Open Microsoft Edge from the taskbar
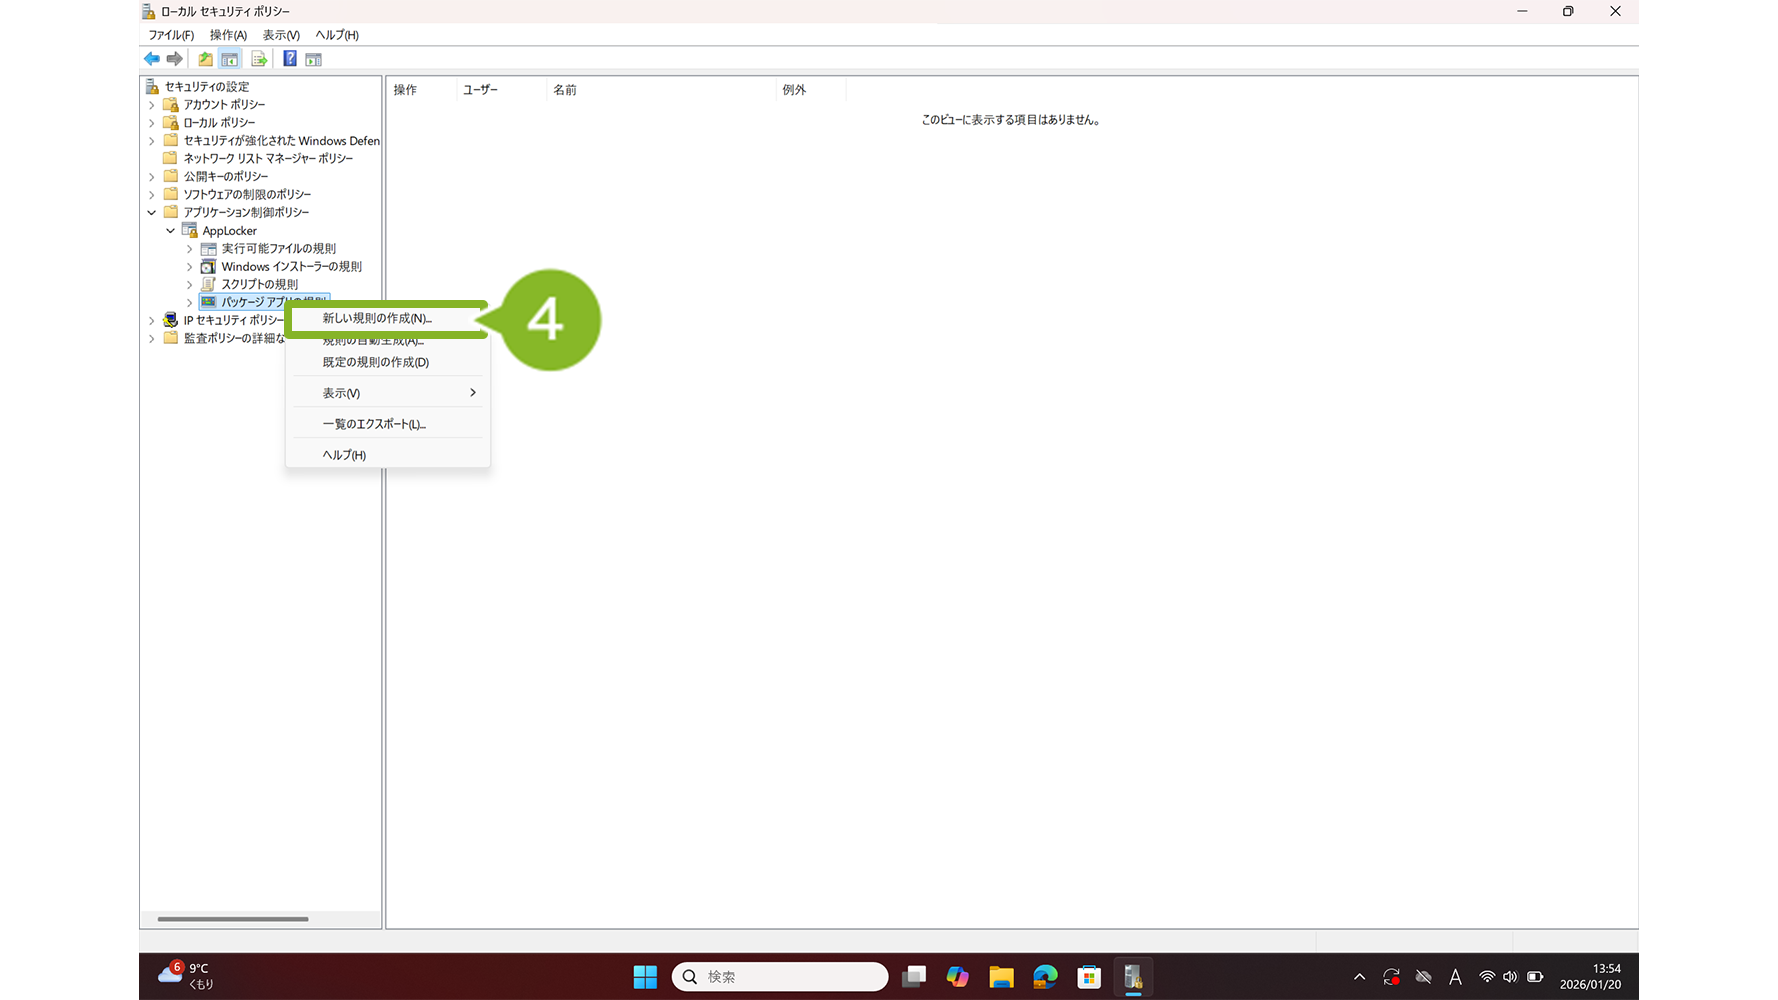Viewport: 1778px width, 1000px height. pos(1045,977)
